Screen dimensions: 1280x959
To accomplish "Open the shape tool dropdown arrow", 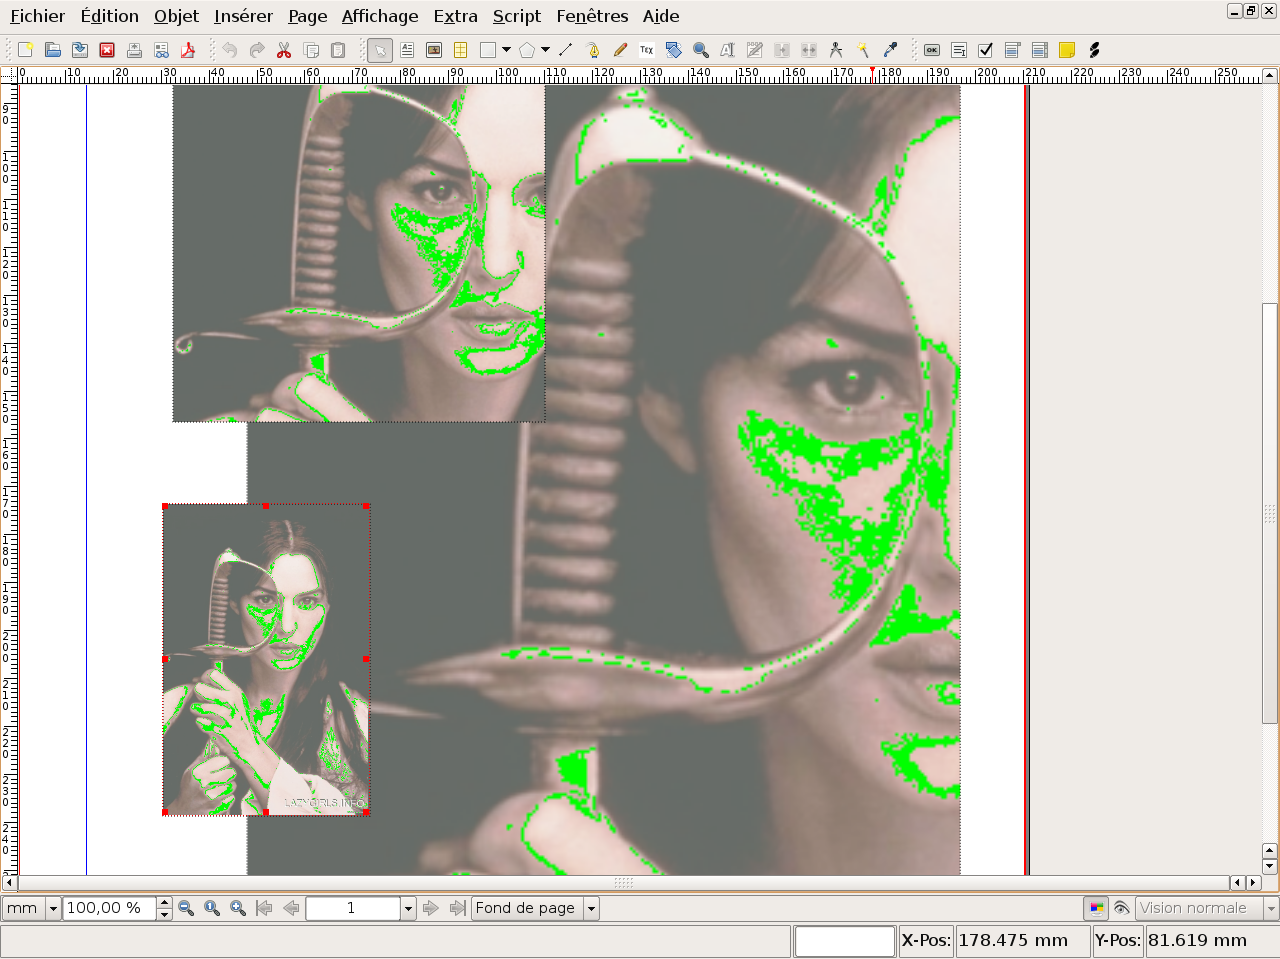I will (507, 50).
